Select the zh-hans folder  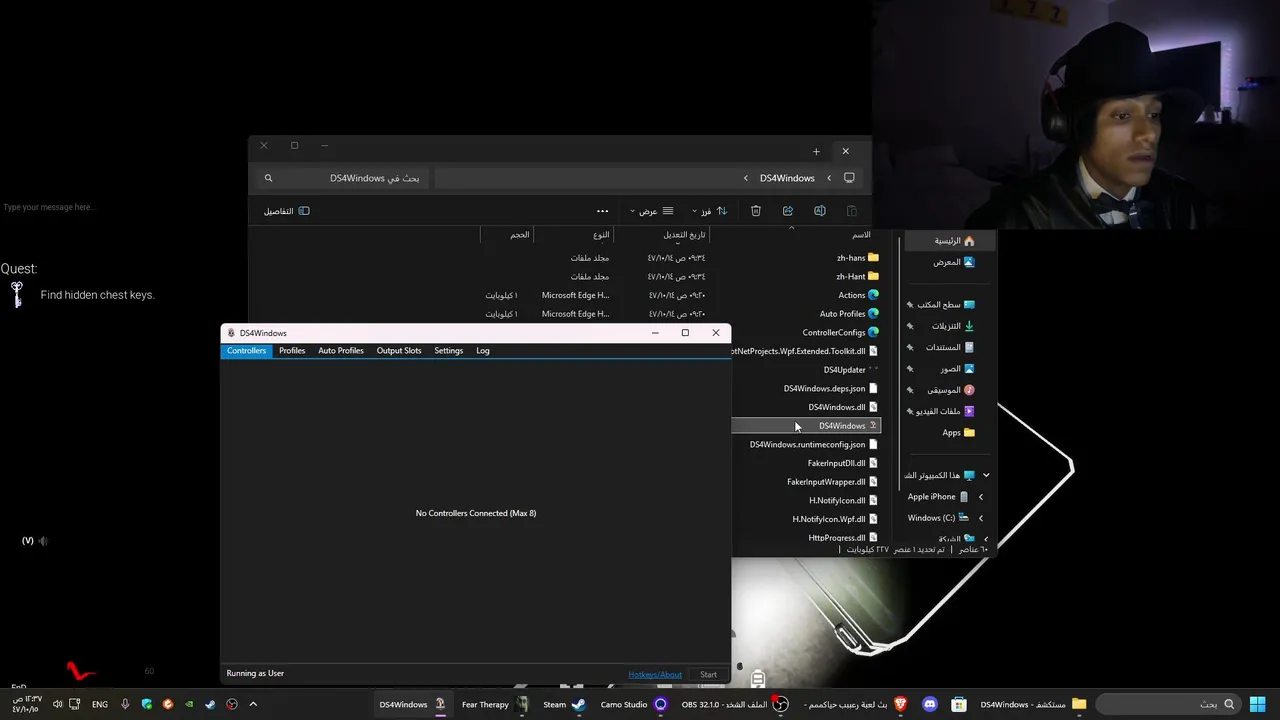(858, 258)
